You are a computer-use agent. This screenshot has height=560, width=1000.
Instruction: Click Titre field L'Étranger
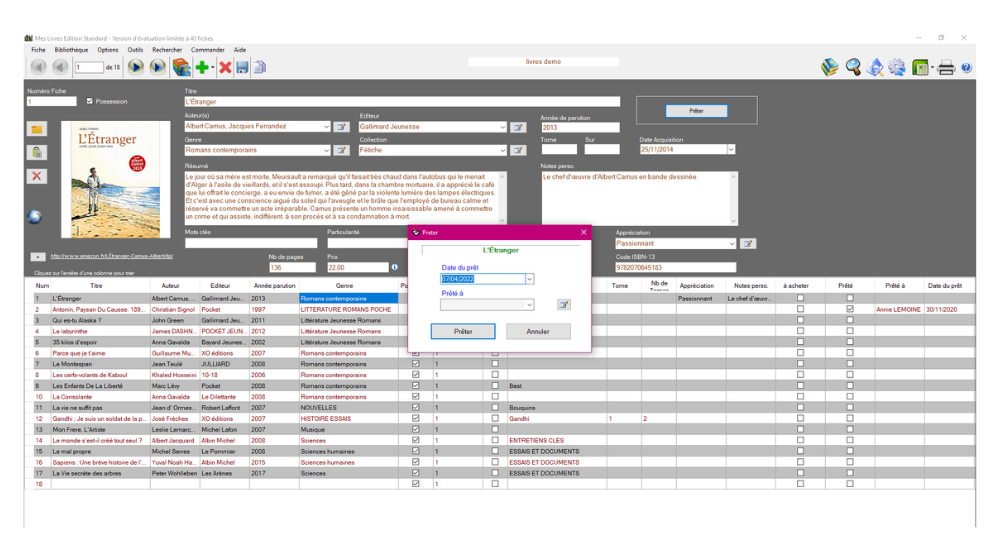(x=402, y=101)
